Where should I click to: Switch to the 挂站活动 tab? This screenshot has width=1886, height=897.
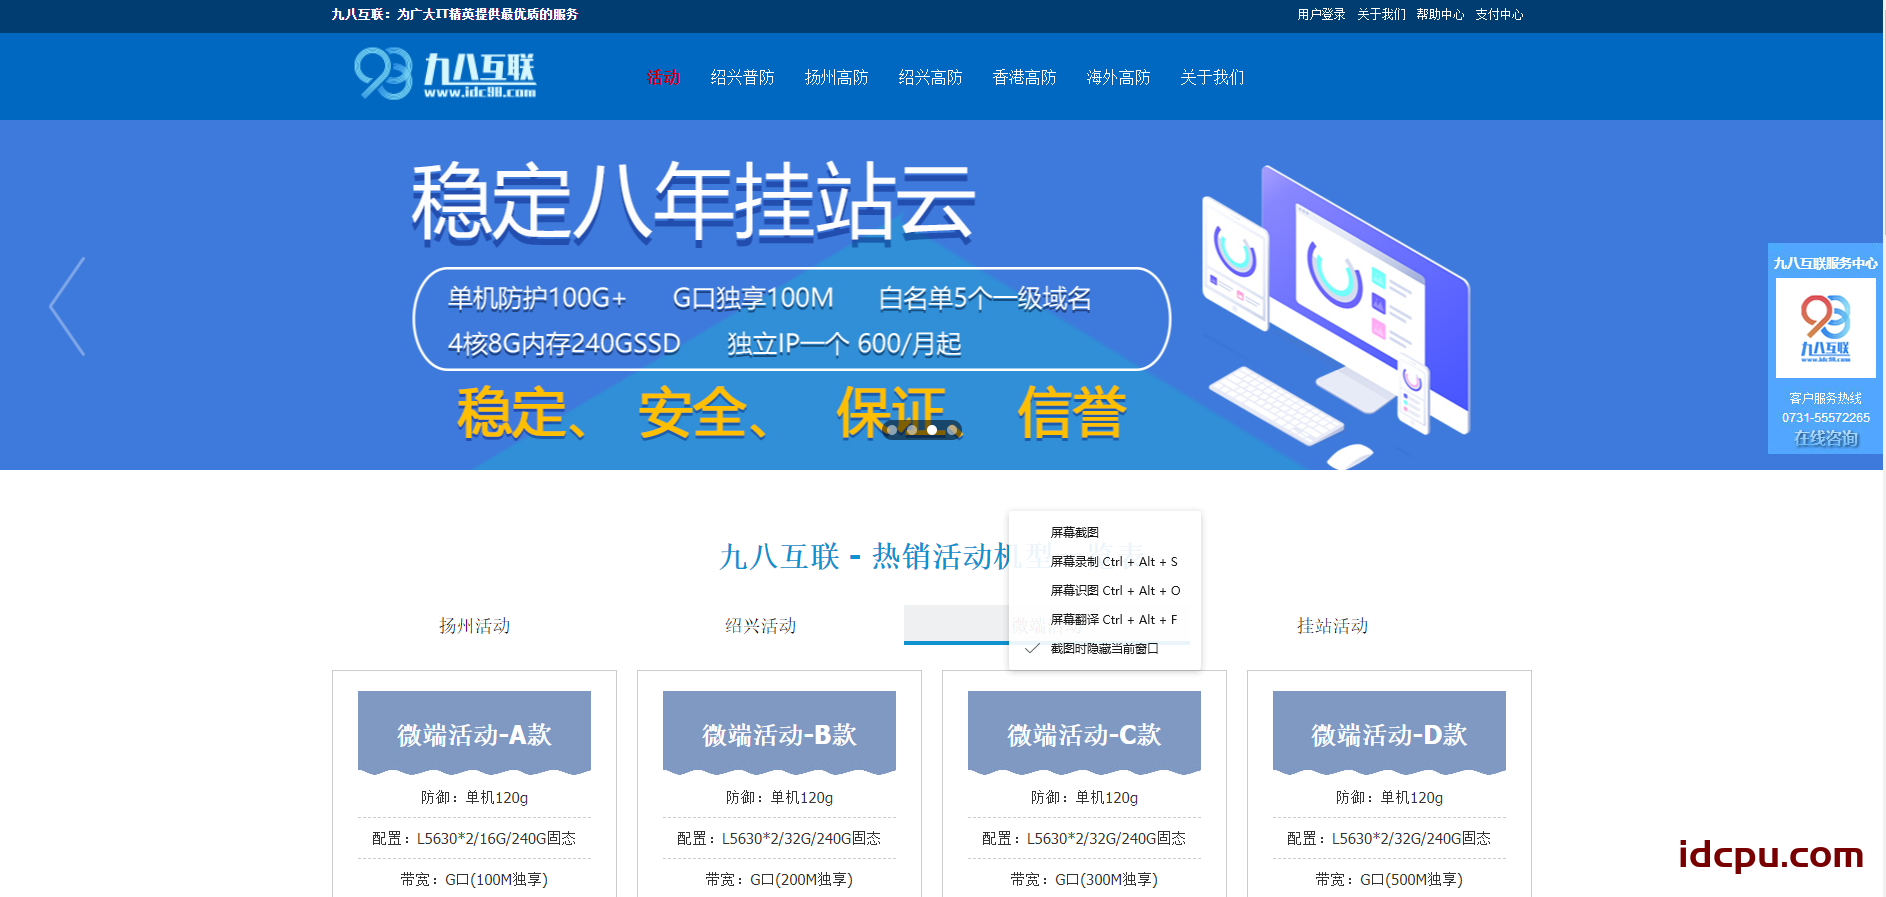click(x=1332, y=625)
